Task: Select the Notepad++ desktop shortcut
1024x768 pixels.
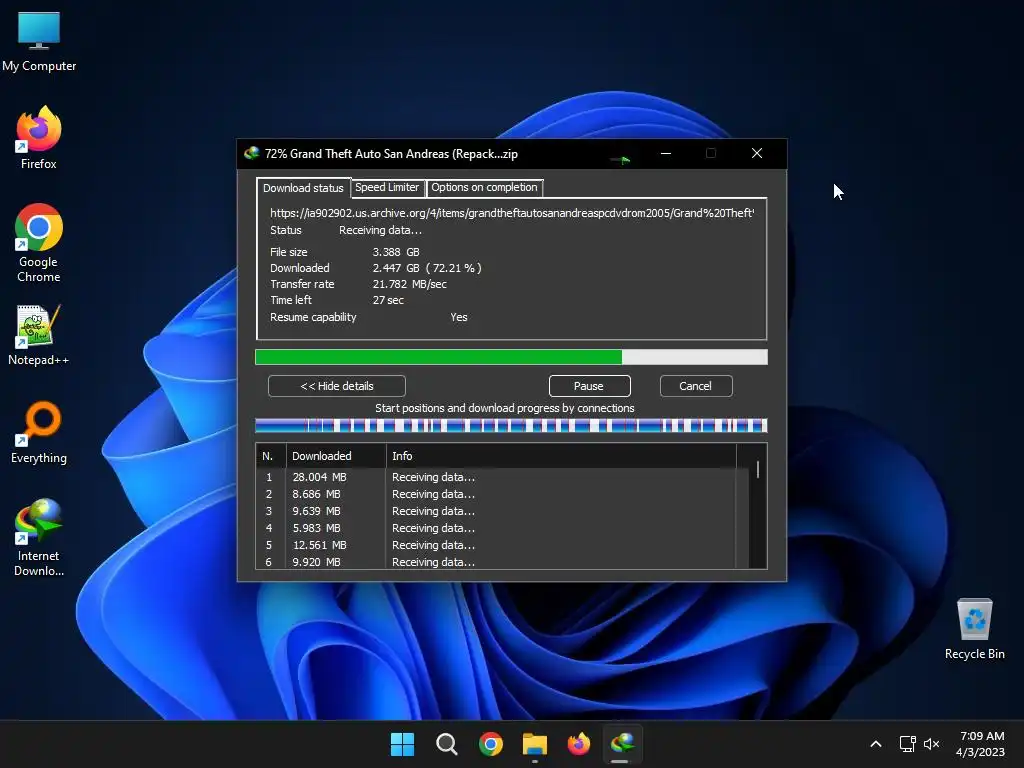Action: [x=39, y=335]
